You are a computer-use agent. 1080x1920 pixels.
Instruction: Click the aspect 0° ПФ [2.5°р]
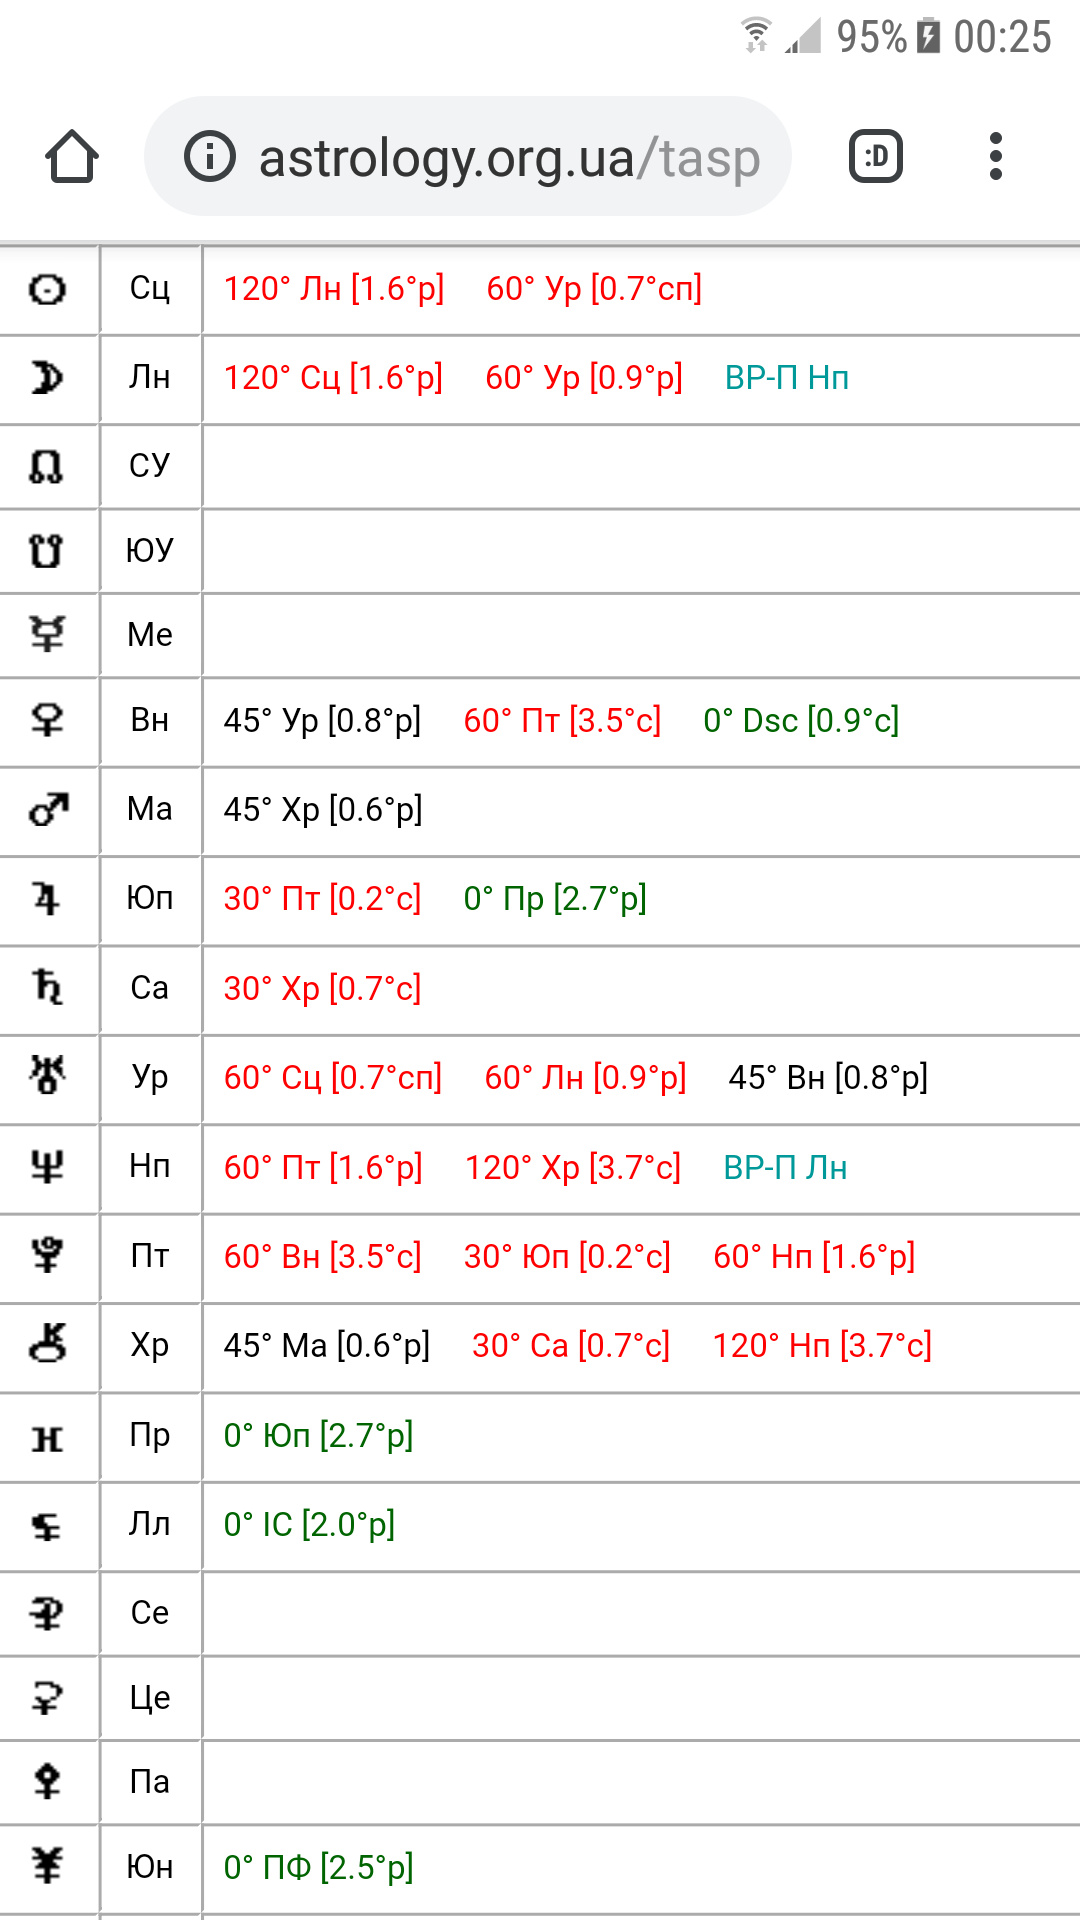[x=318, y=1867]
